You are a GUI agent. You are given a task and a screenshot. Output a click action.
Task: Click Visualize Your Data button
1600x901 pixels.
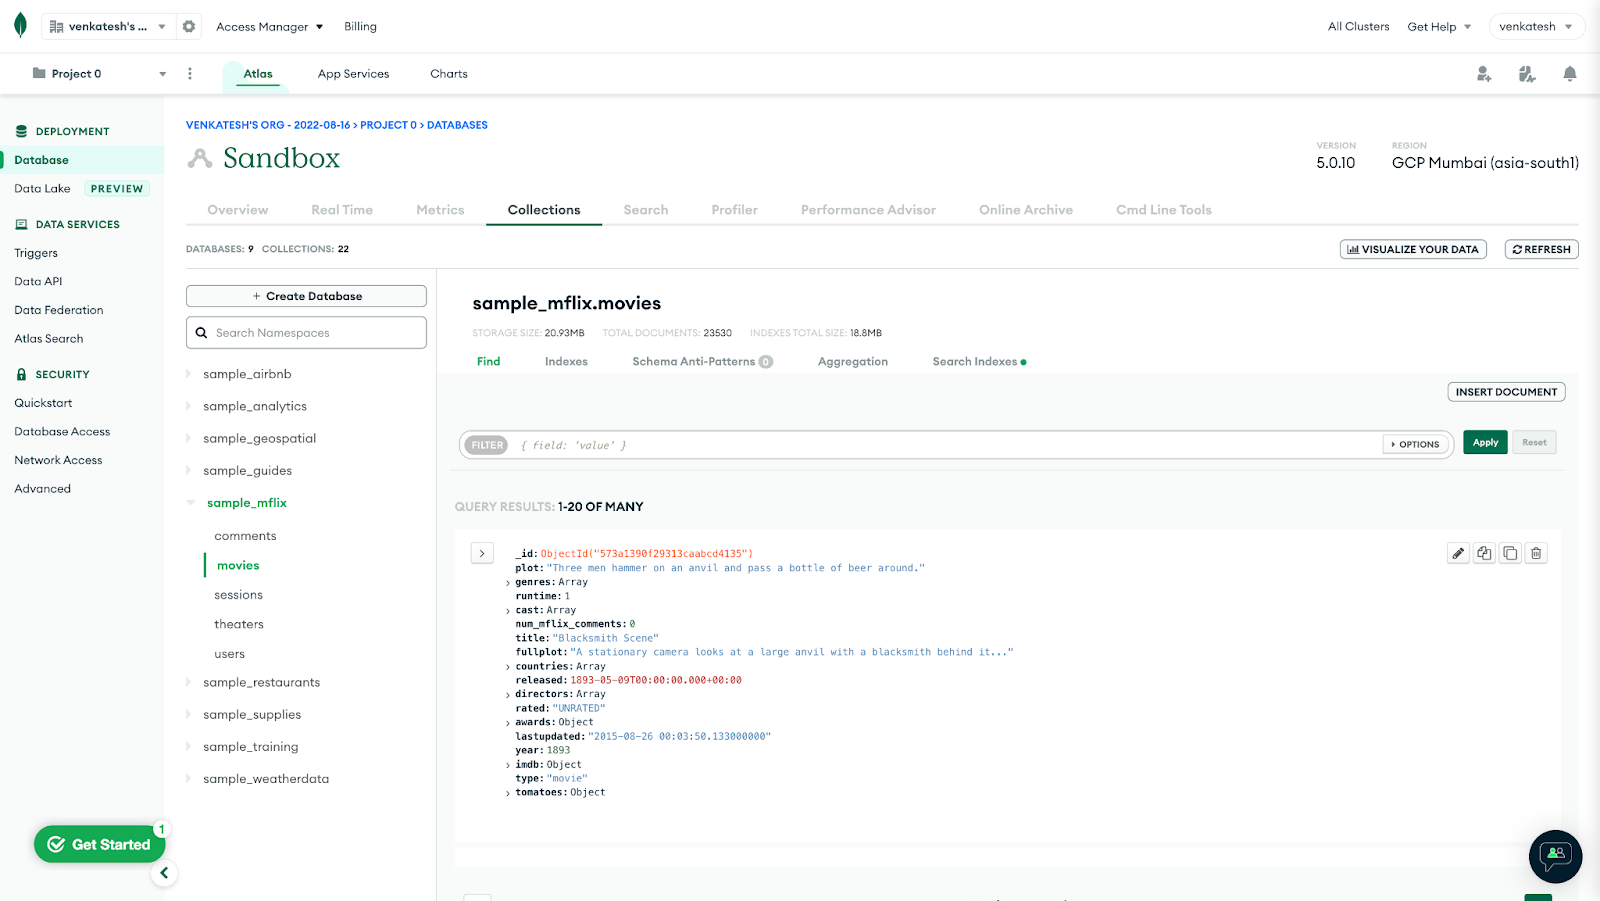point(1413,249)
